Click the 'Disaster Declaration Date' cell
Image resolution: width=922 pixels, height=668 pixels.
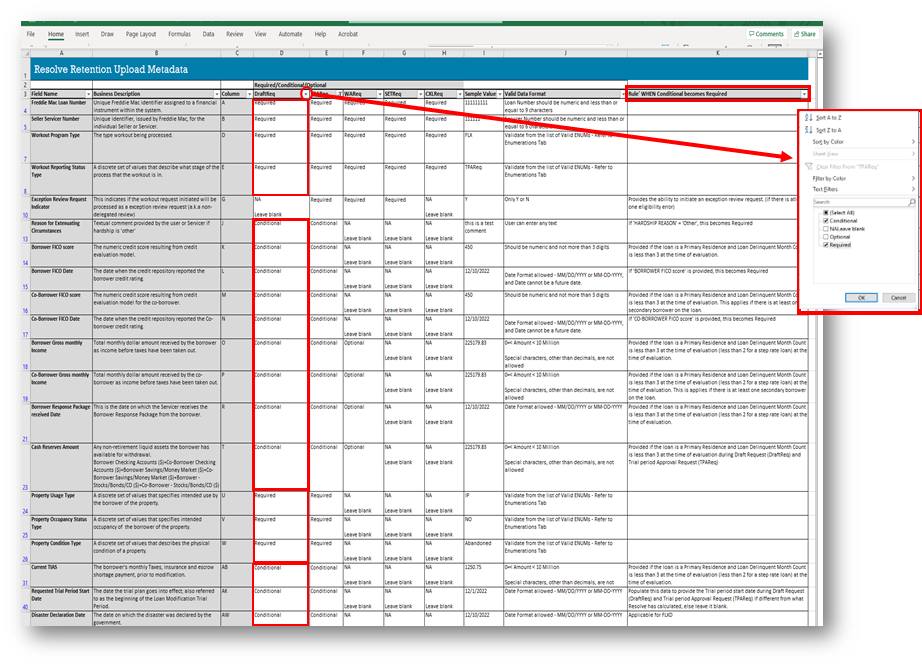tap(61, 619)
